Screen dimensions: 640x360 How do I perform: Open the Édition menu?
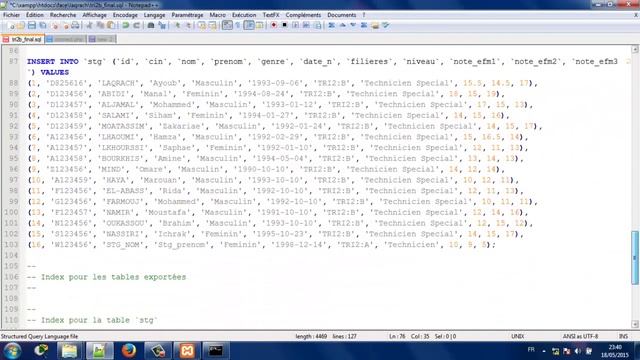pos(35,15)
